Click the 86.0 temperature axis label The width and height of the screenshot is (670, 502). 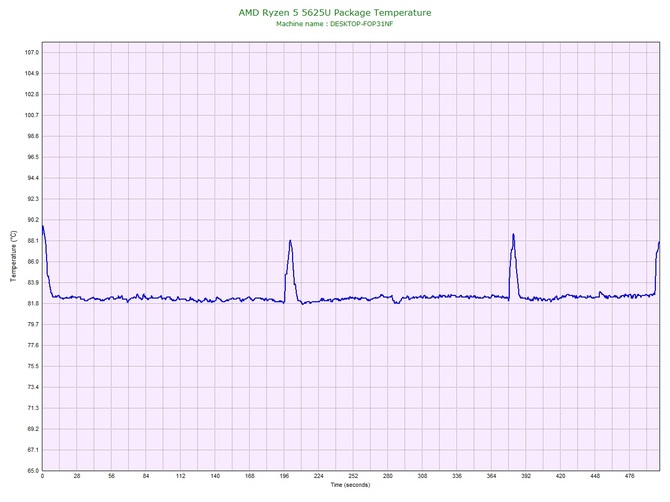[32, 262]
